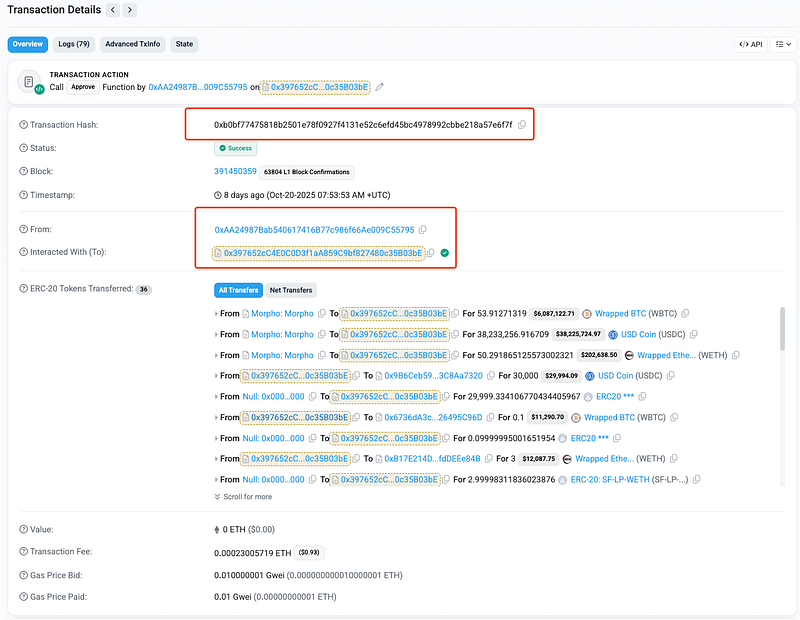This screenshot has width=800, height=620.
Task: Copy the Interacted With (To) address
Action: pos(432,253)
